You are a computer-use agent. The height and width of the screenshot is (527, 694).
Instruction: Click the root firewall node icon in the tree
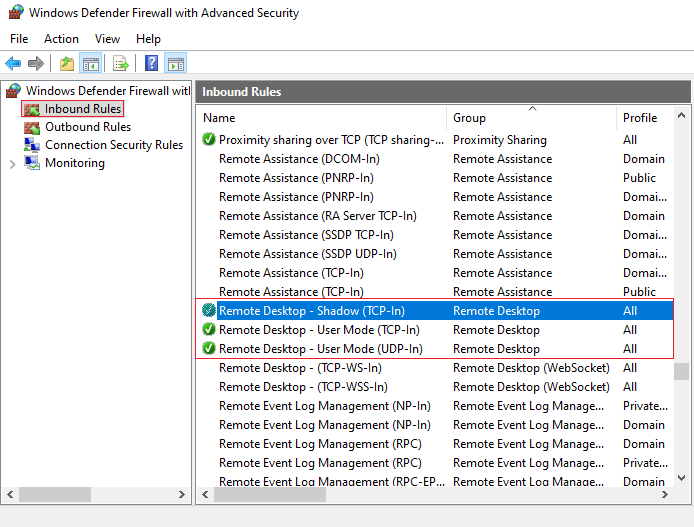pos(13,91)
